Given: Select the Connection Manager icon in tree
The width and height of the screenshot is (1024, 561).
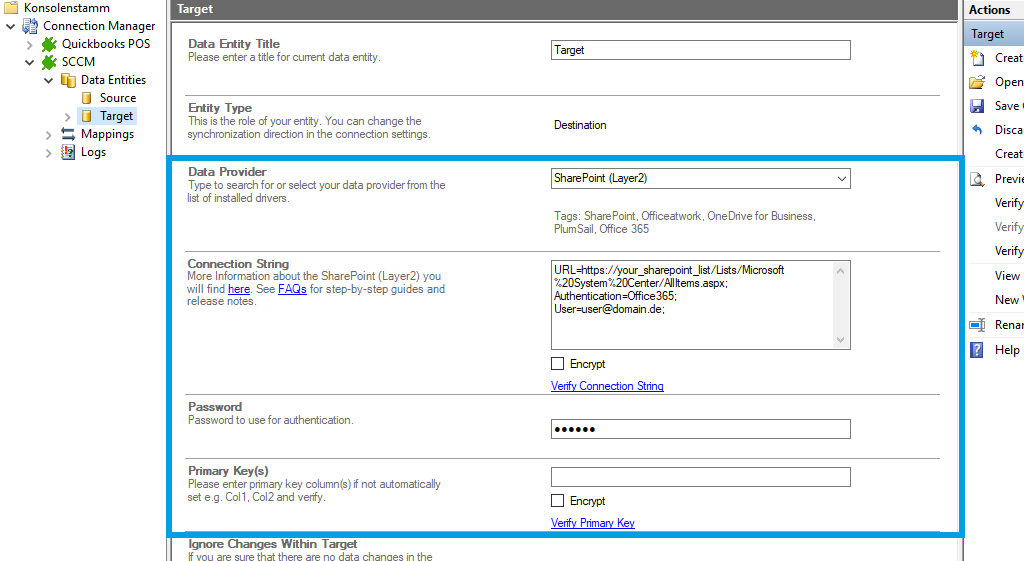Looking at the screenshot, I should pos(30,26).
